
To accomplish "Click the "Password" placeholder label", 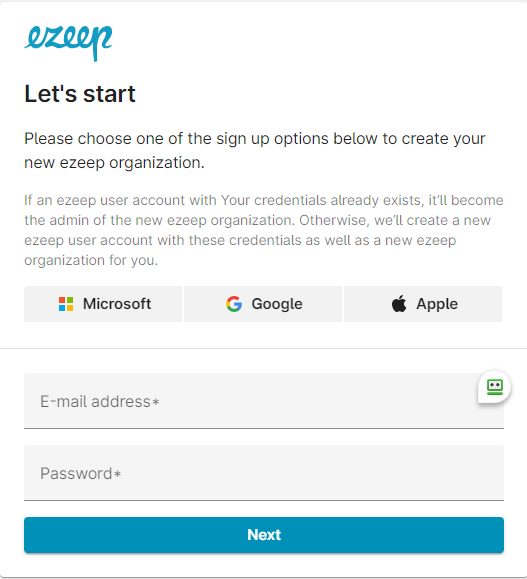I will 76,474.
